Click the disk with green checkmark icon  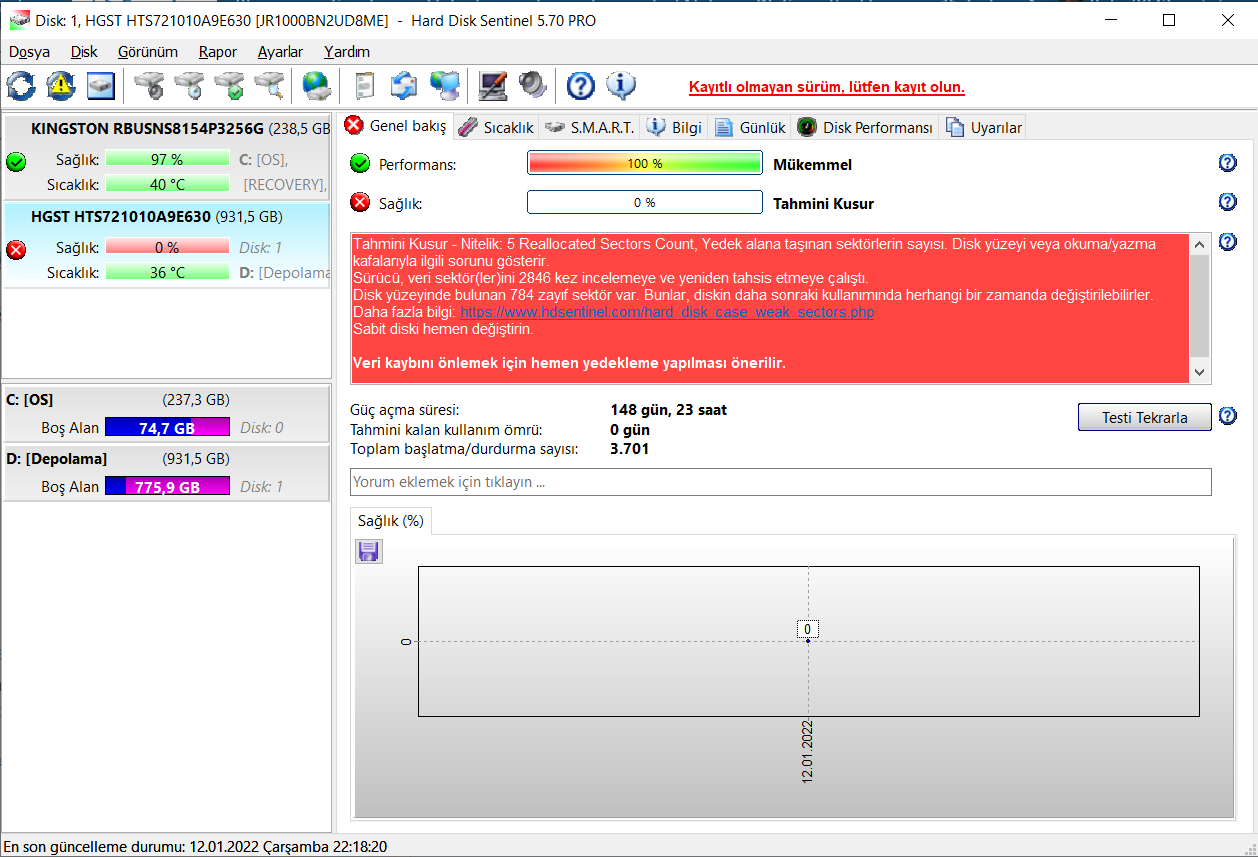[x=229, y=86]
